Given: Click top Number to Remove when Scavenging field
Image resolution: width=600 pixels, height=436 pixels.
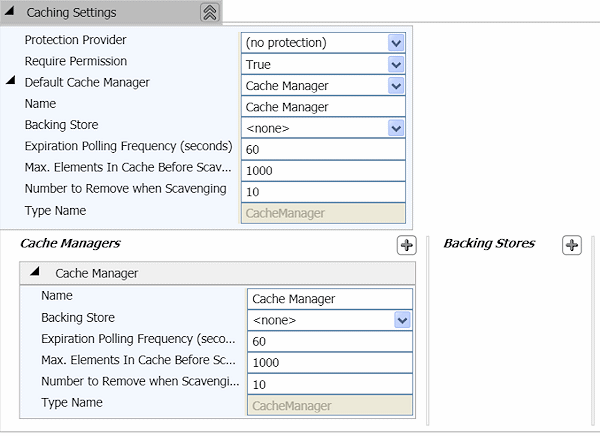Looking at the screenshot, I should coord(322,191).
